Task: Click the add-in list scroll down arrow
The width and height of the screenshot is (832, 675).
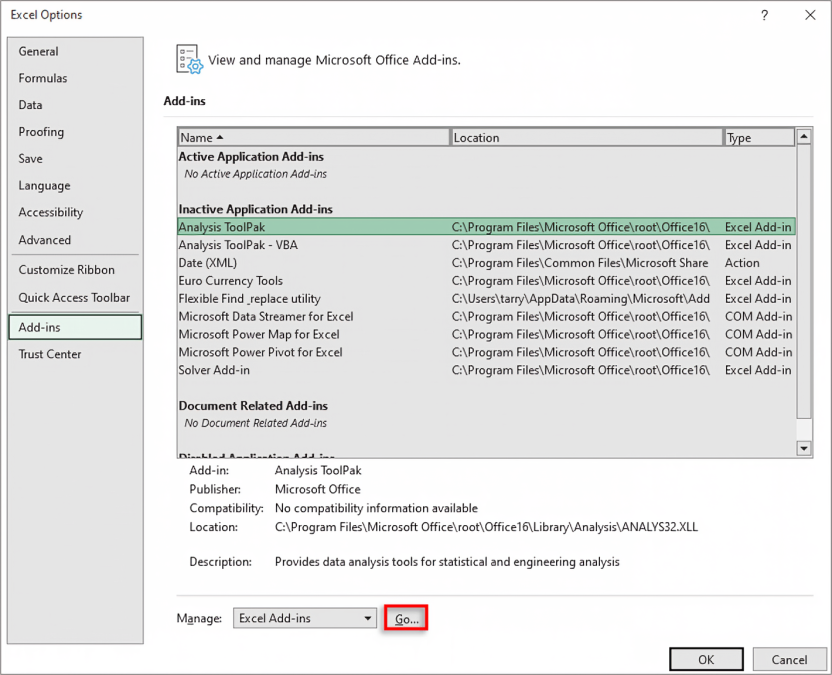Action: tap(804, 448)
